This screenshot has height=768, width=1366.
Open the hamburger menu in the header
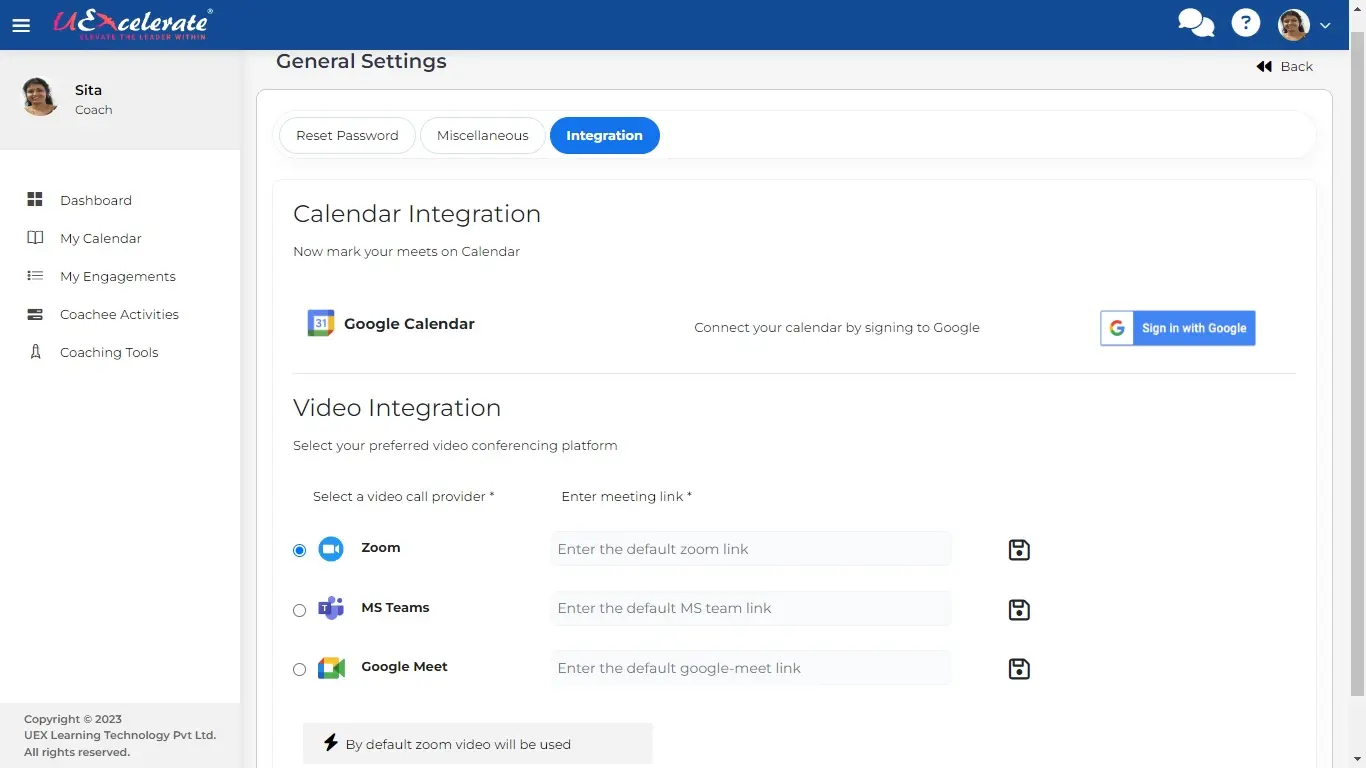point(21,26)
